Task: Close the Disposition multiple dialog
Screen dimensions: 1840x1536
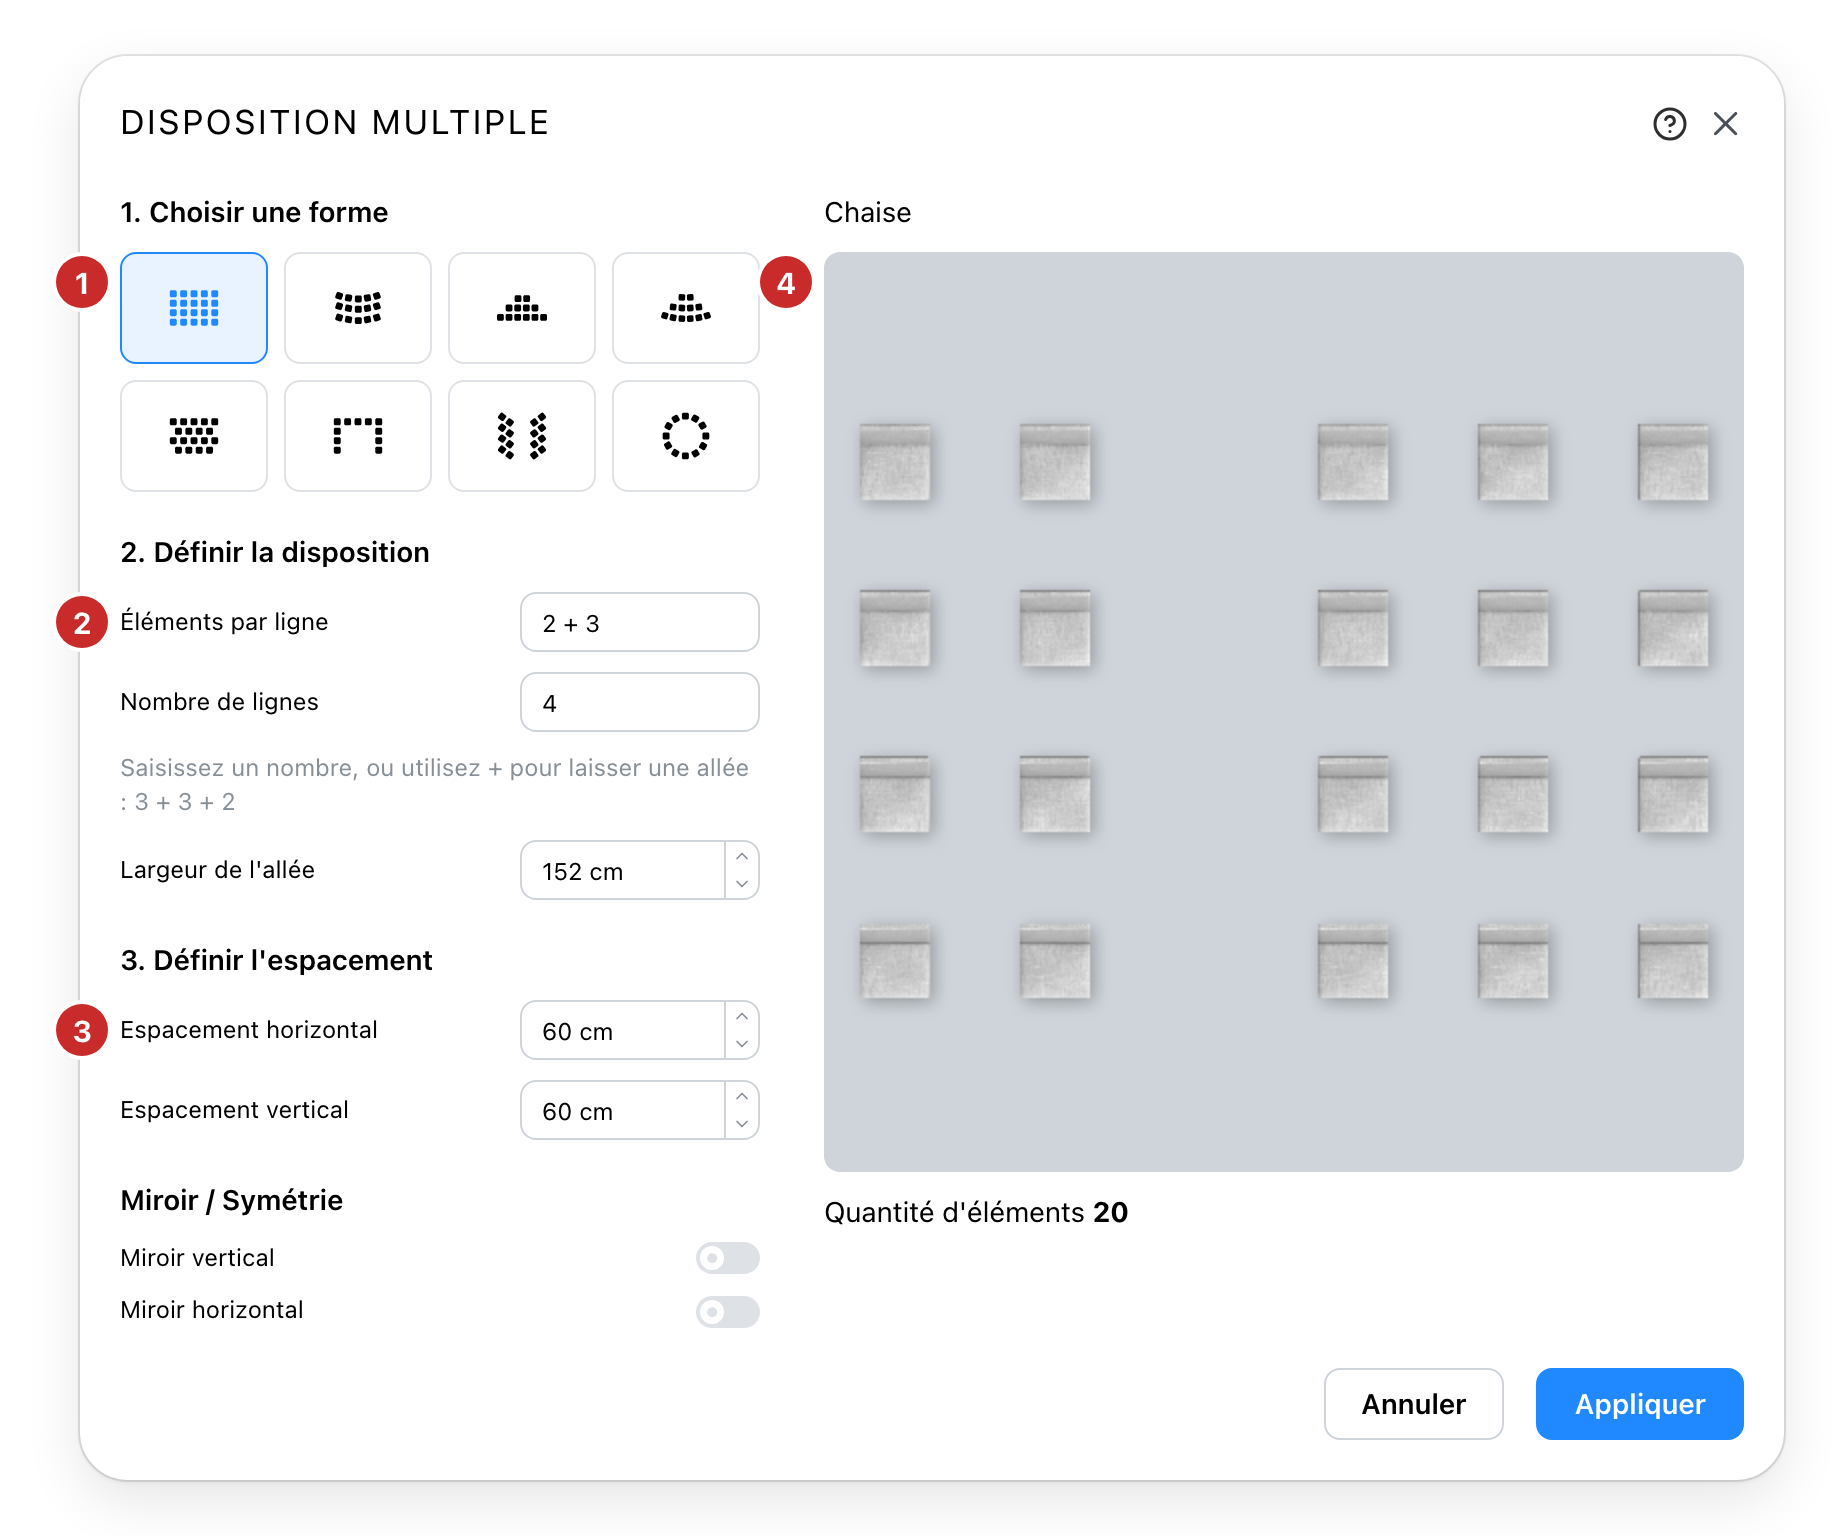Action: 1726,124
